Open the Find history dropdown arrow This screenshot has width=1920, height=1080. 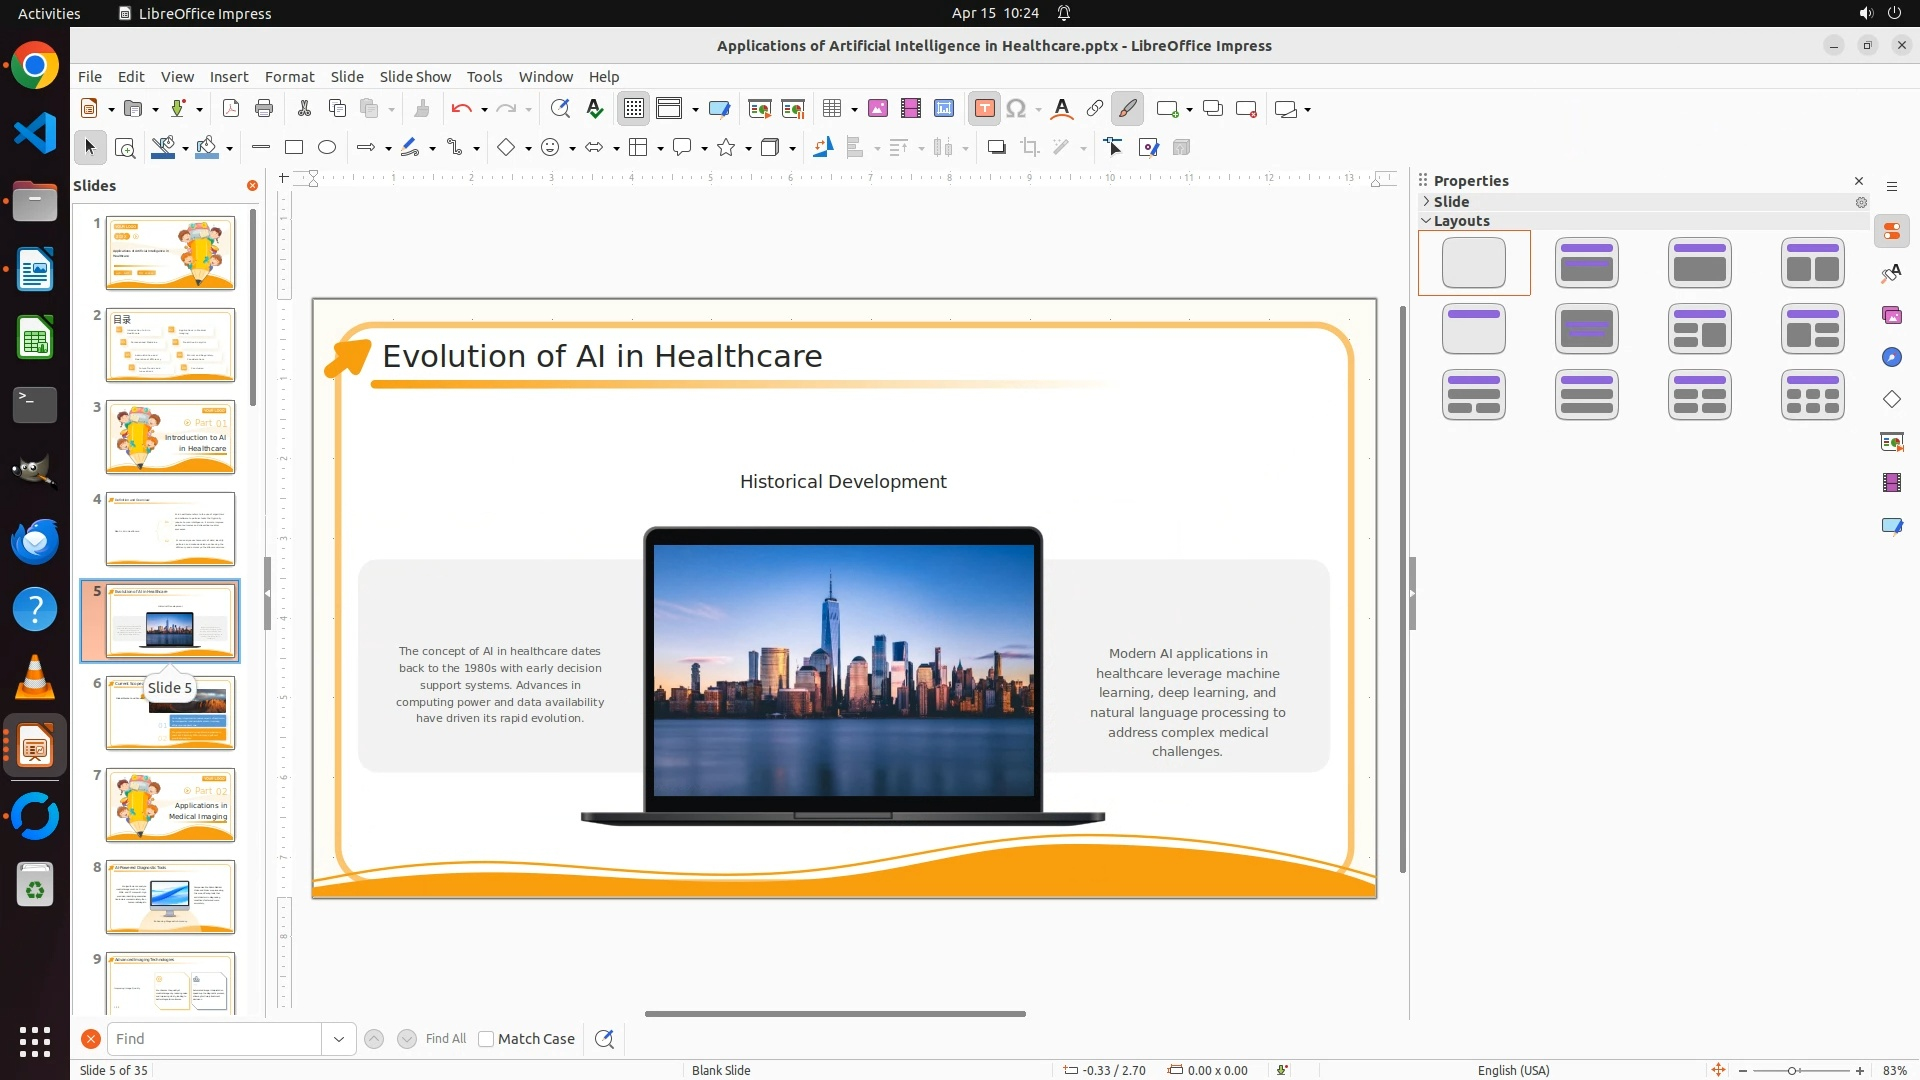pos(339,1039)
